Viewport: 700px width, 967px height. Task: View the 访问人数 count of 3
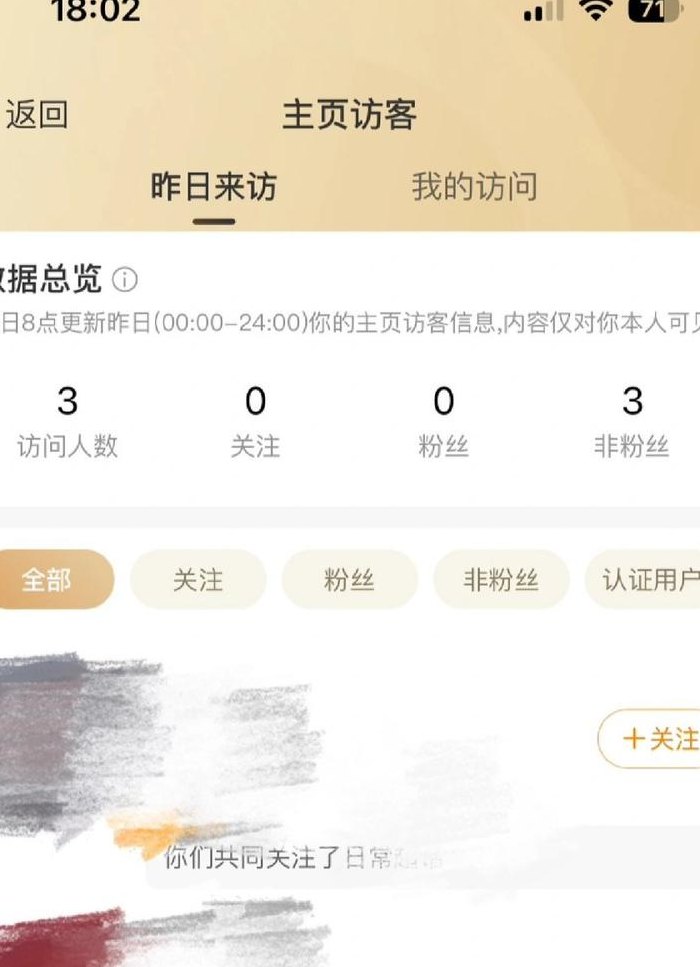67,422
